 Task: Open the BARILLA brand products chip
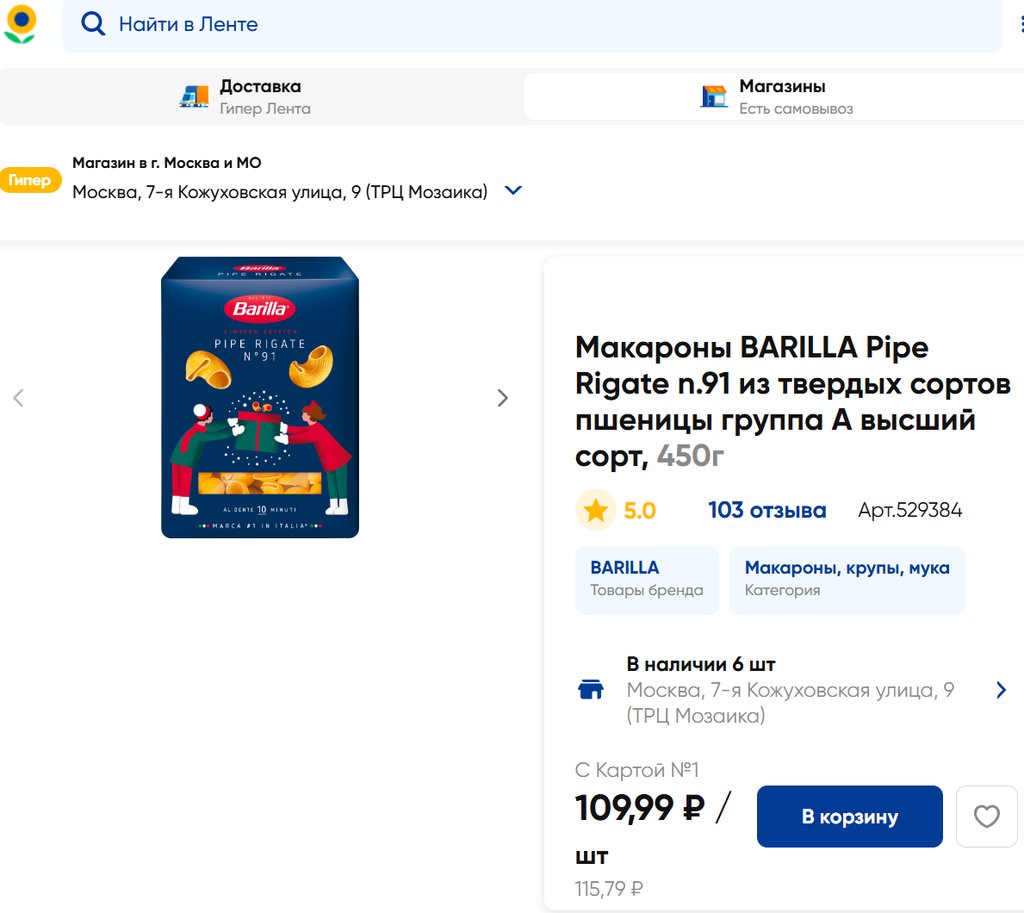646,579
